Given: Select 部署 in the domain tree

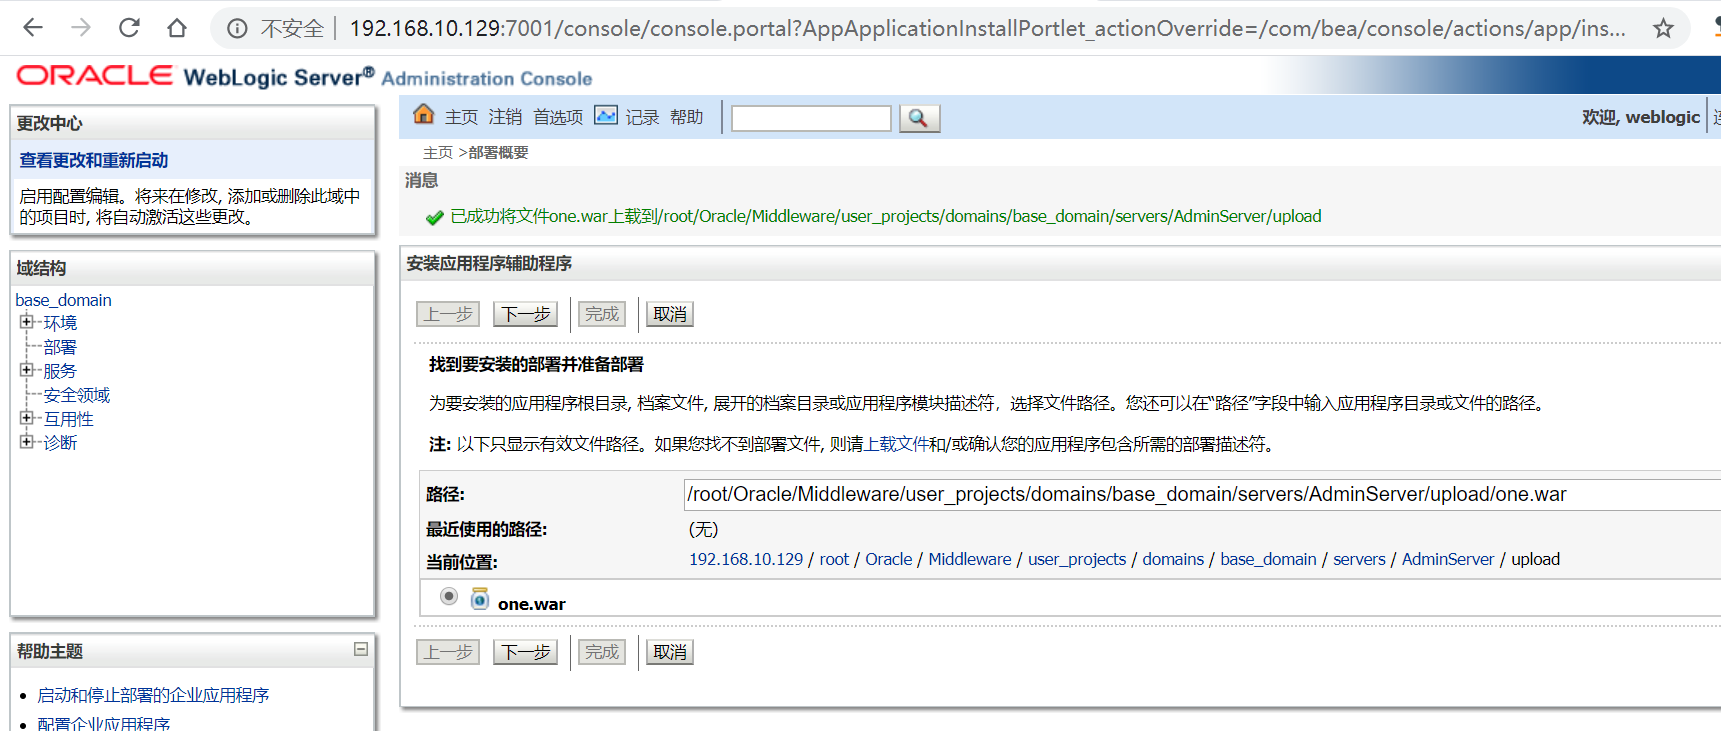Looking at the screenshot, I should click(x=60, y=347).
